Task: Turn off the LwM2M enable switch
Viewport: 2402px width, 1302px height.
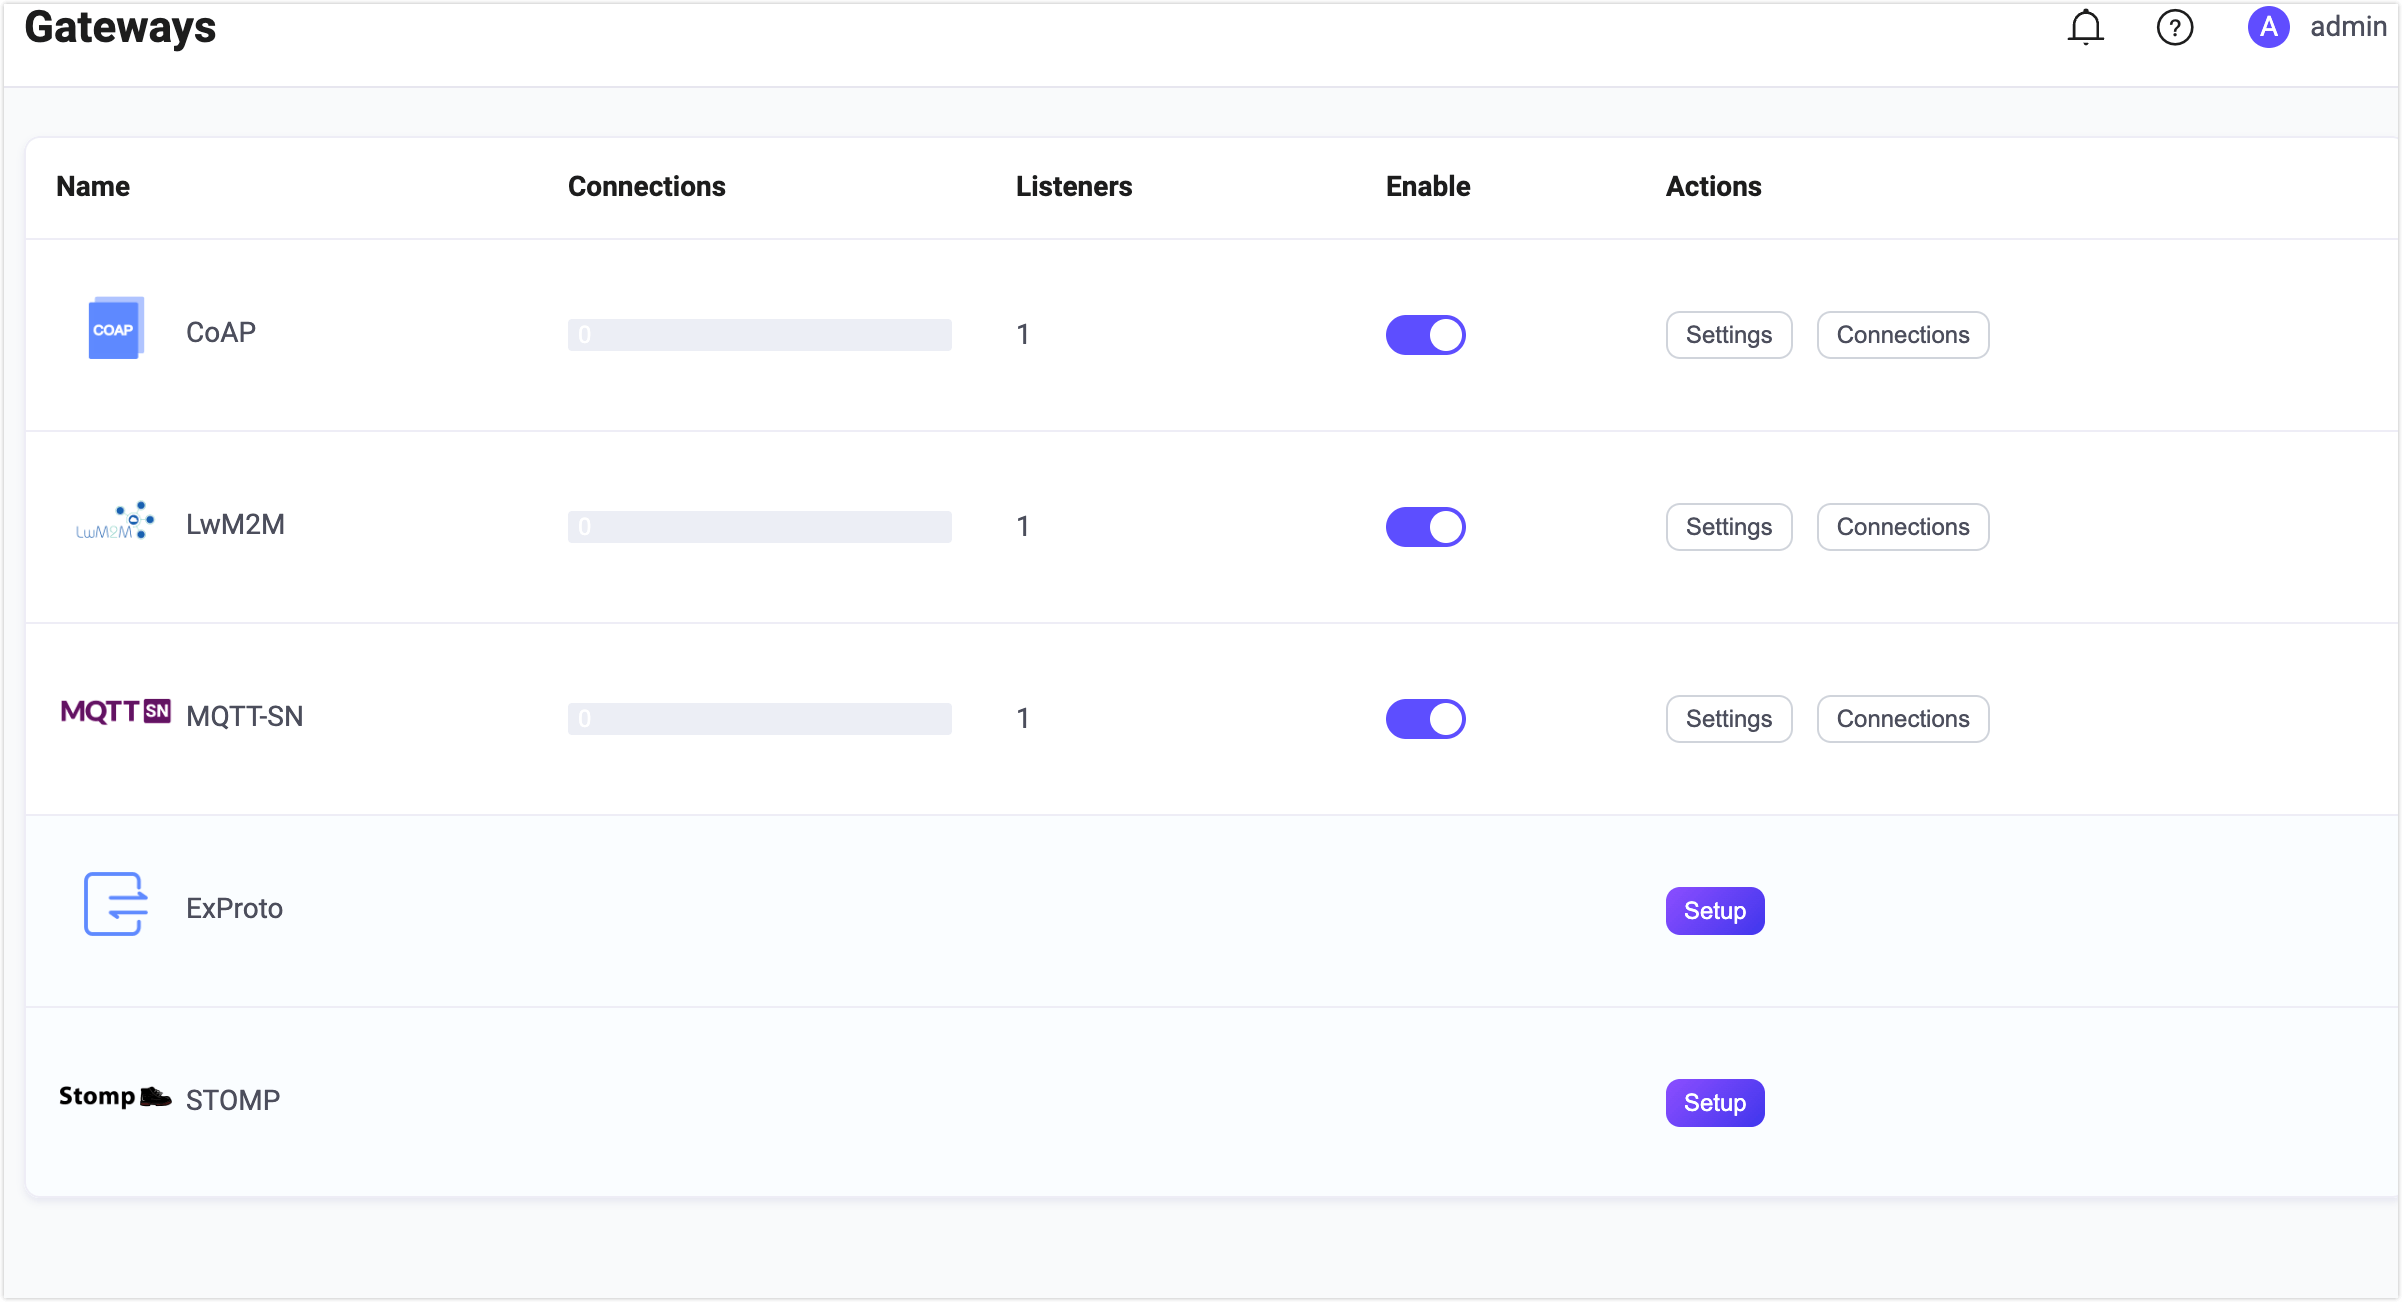Action: [x=1425, y=527]
